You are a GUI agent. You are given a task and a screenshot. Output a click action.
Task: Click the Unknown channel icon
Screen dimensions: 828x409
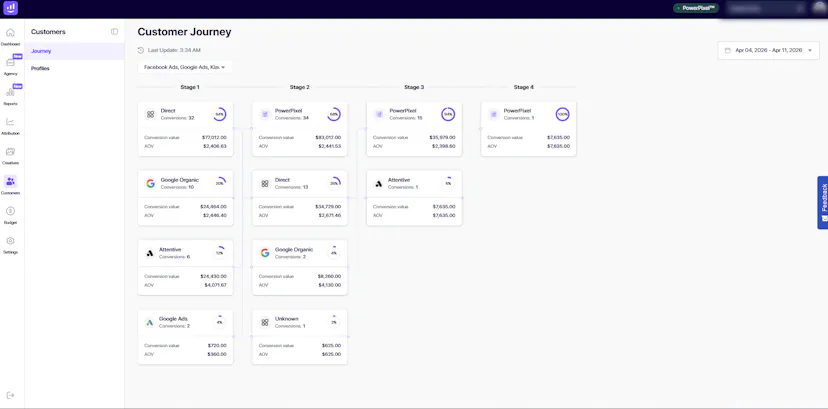(265, 322)
